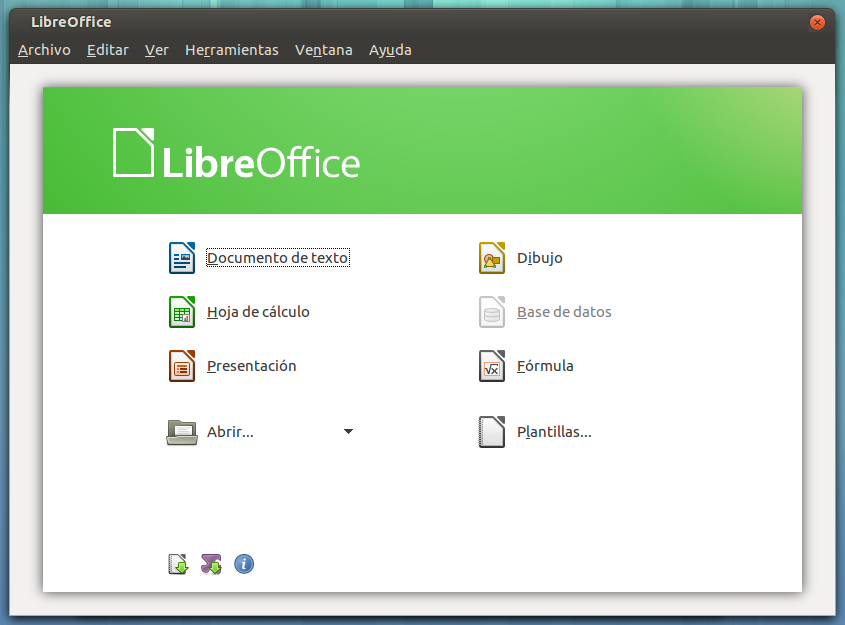Expand the Abrir dropdown arrow

point(348,431)
